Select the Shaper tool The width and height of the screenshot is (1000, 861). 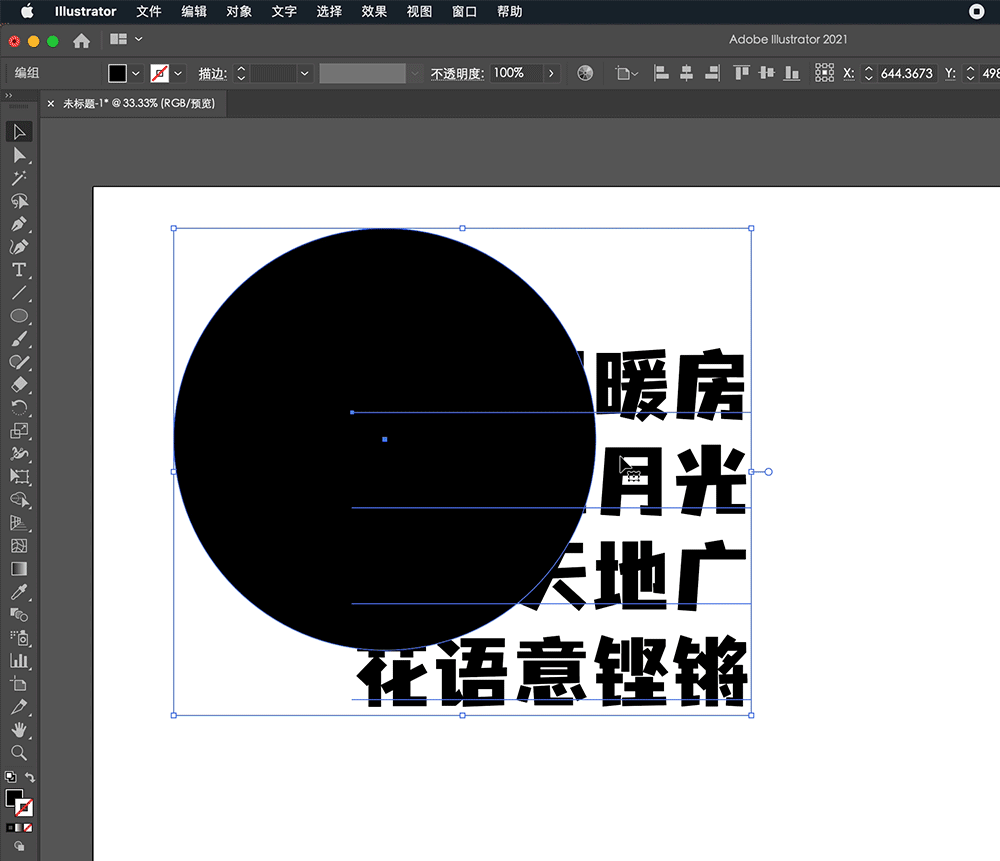tap(19, 362)
